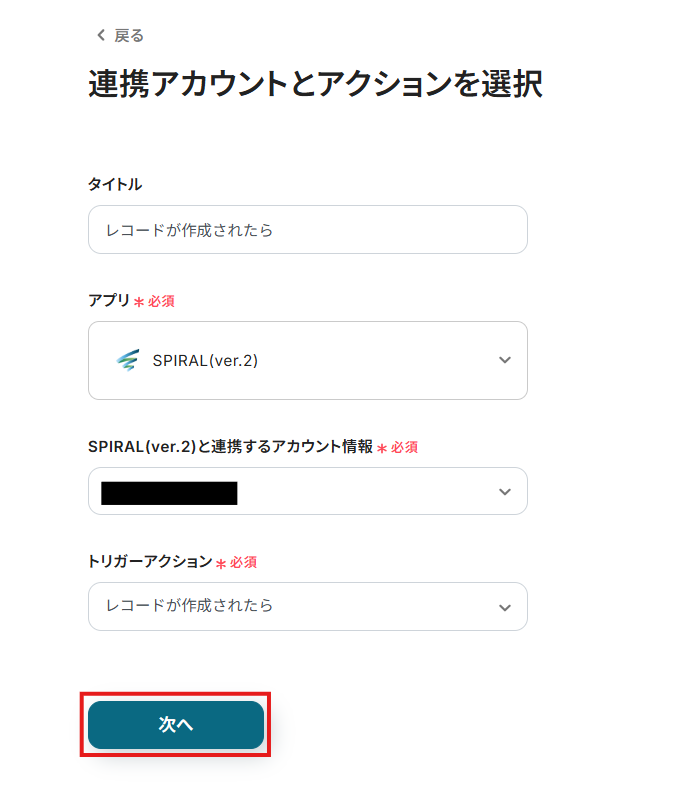
Task: Click the back chevron arrow icon
Action: pyautogui.click(x=100, y=36)
